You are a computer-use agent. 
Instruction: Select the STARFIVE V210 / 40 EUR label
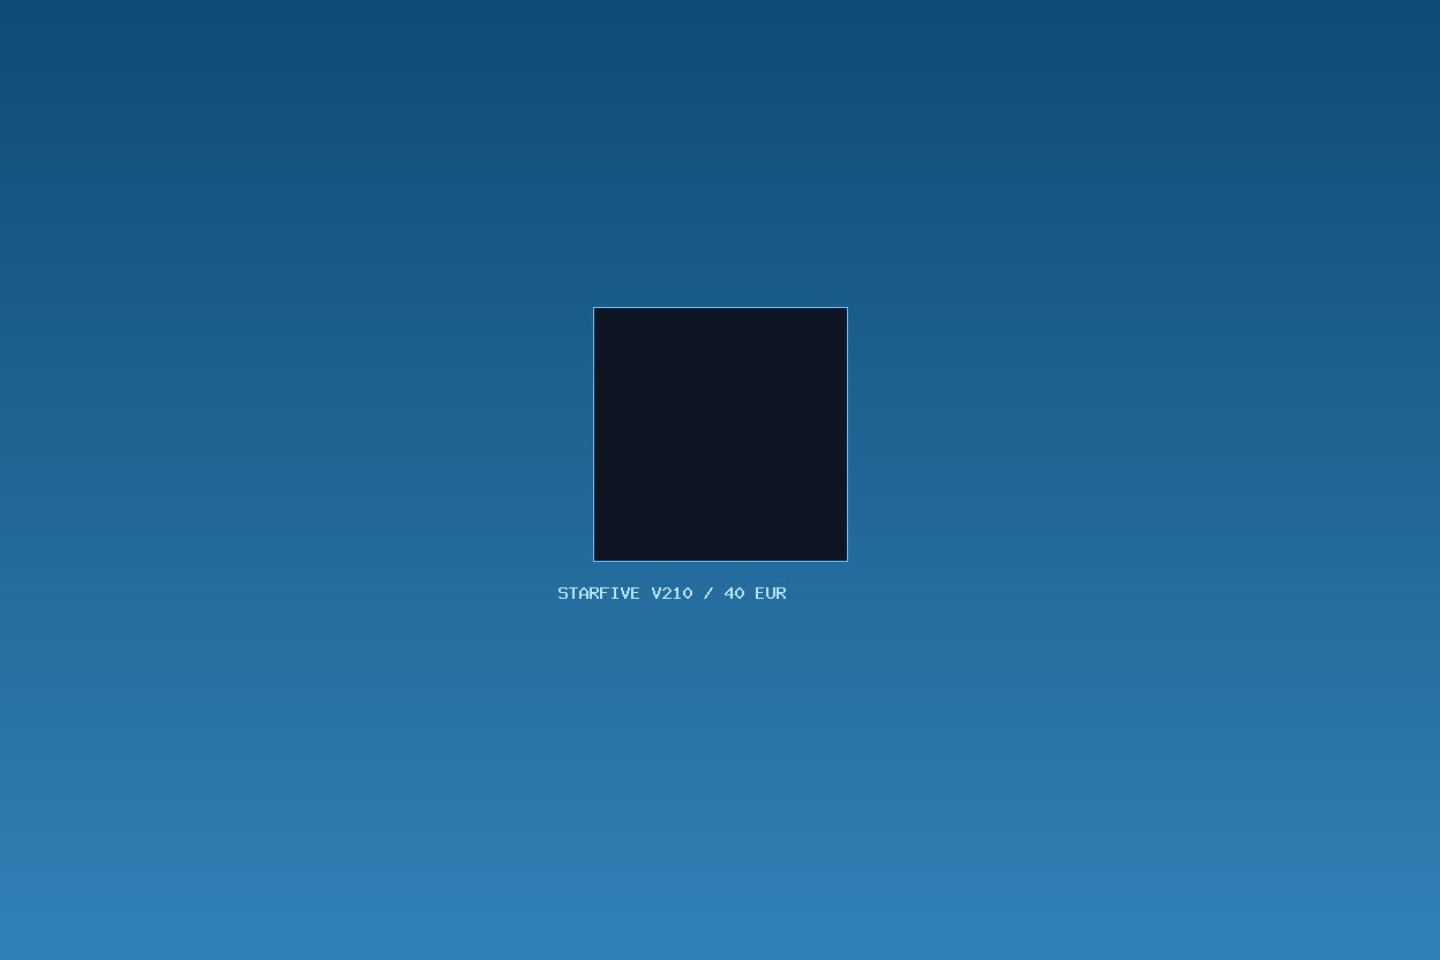click(x=672, y=593)
